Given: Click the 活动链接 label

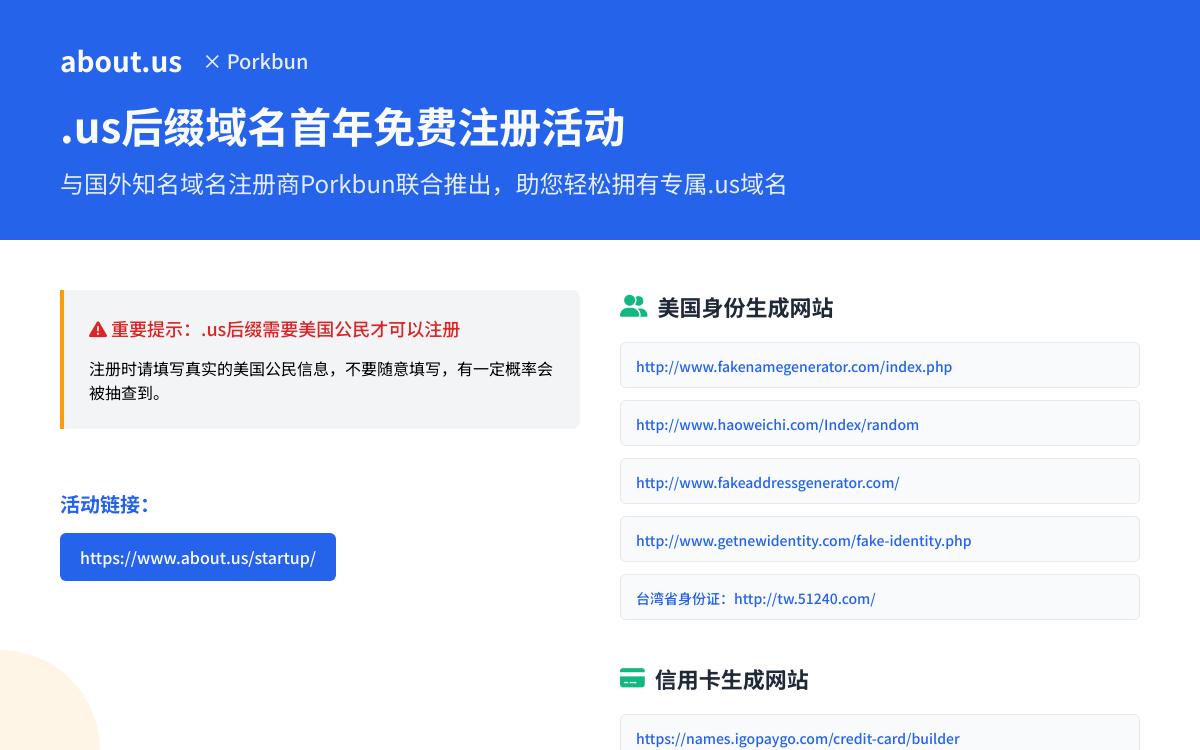Looking at the screenshot, I should tap(105, 504).
